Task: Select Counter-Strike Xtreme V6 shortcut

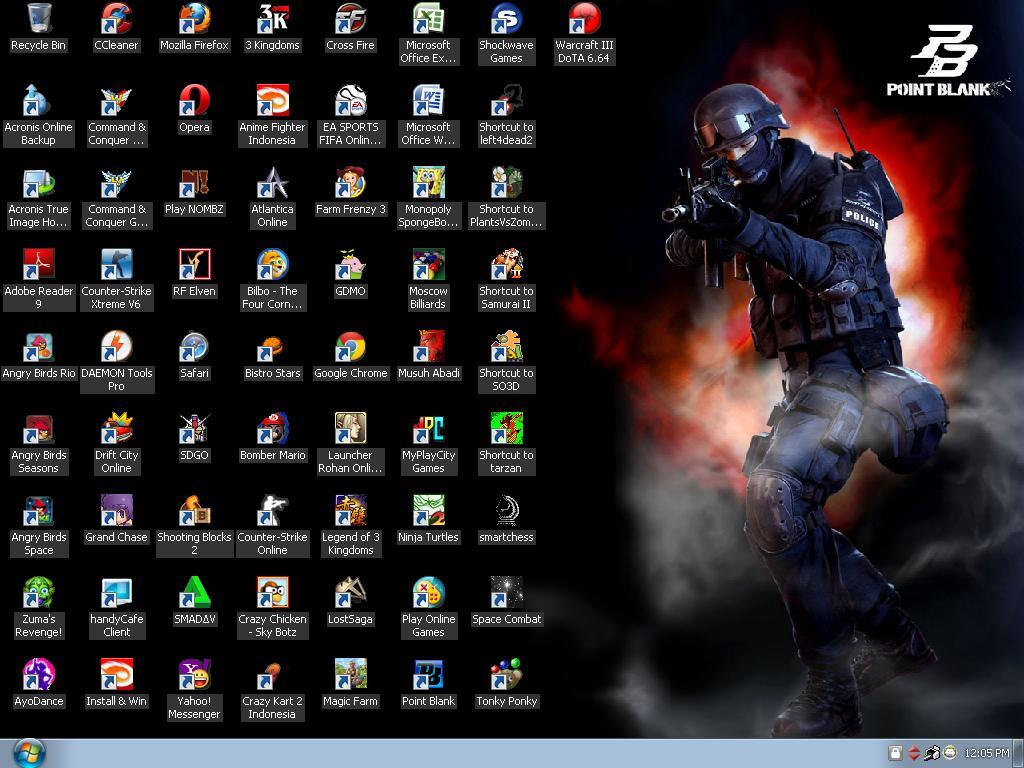Action: (x=116, y=264)
